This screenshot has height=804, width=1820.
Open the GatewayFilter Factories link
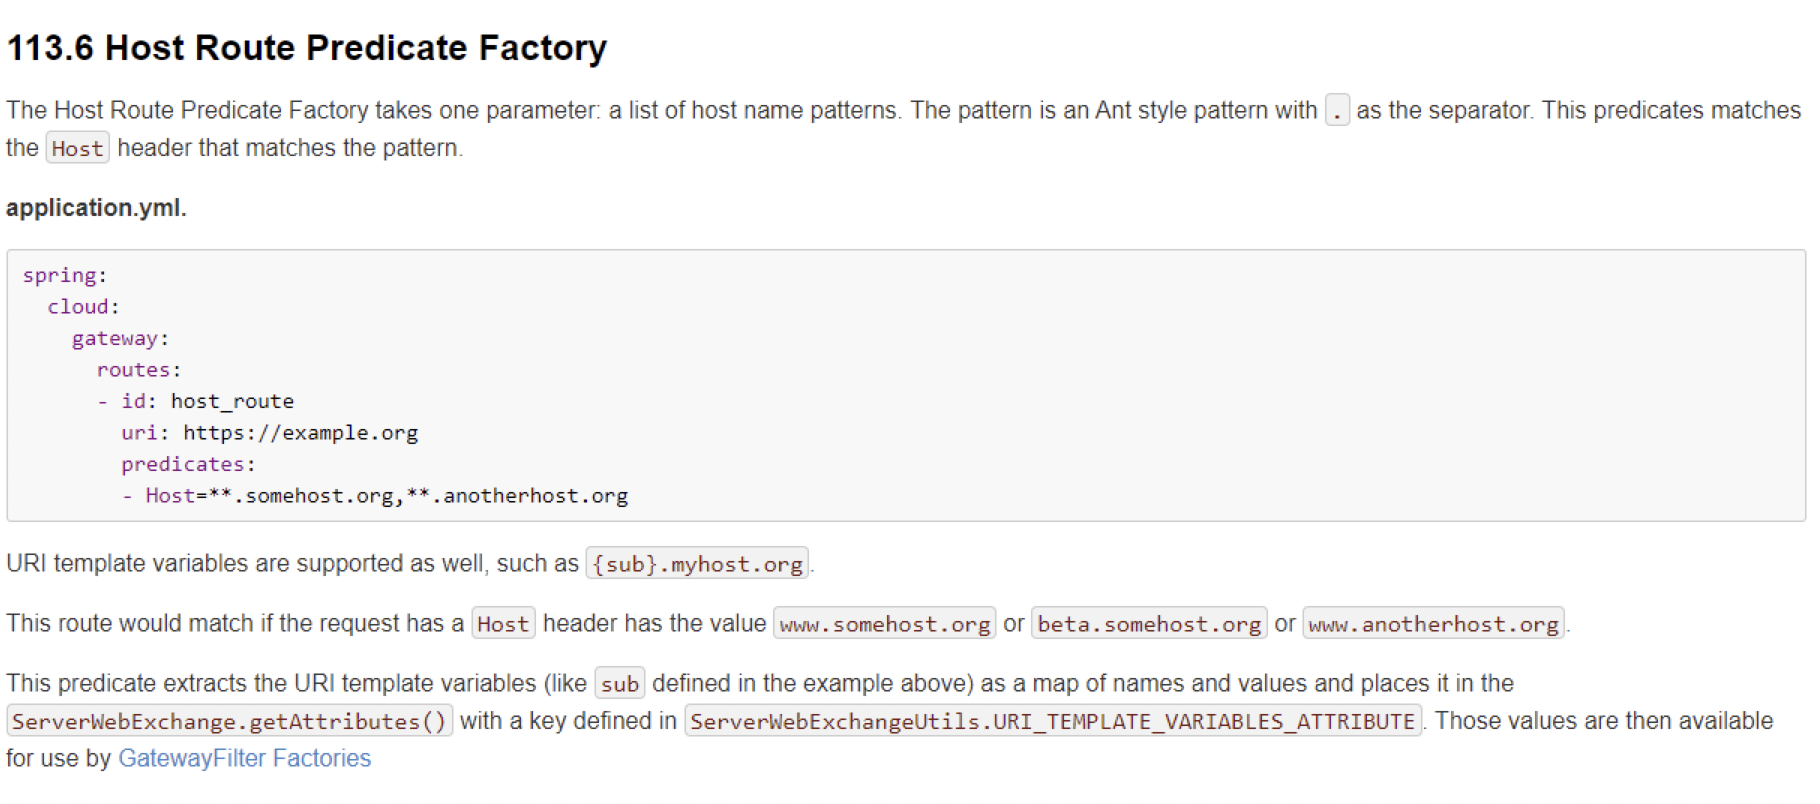[244, 759]
